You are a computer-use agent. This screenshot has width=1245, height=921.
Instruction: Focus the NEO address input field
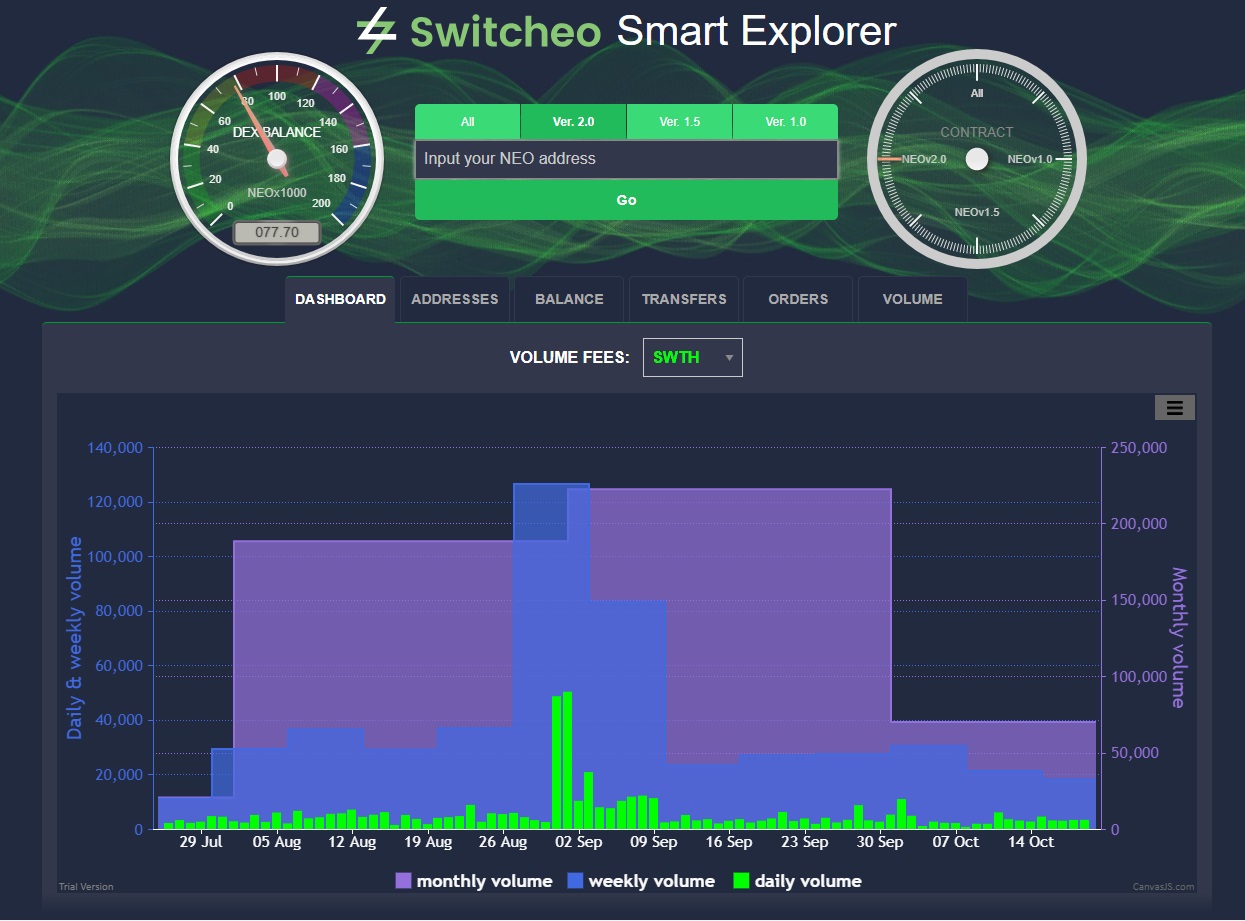pyautogui.click(x=626, y=159)
